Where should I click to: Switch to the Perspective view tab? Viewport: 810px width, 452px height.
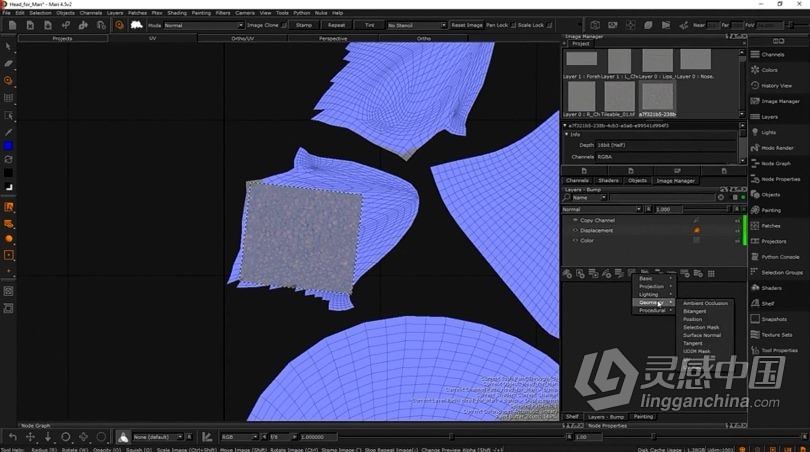pyautogui.click(x=333, y=38)
